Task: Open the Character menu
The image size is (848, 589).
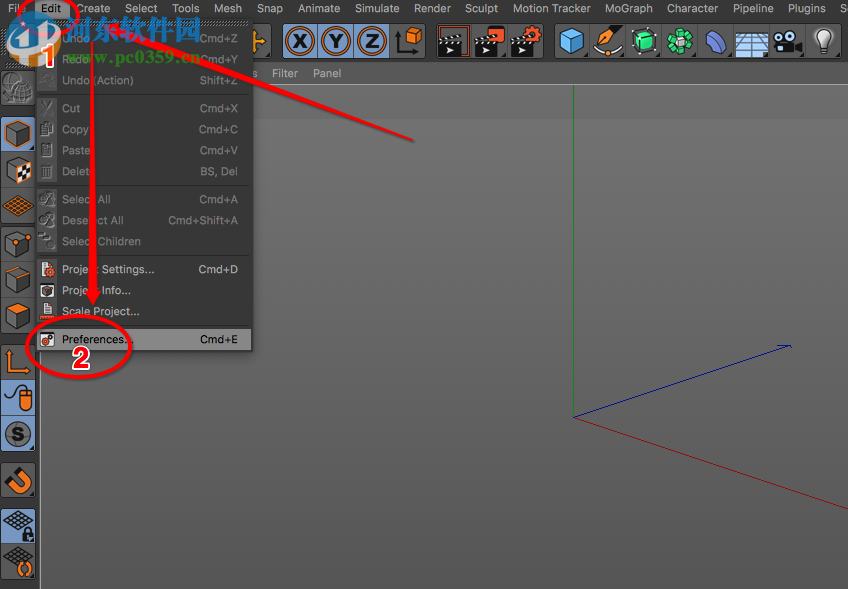Action: tap(692, 8)
